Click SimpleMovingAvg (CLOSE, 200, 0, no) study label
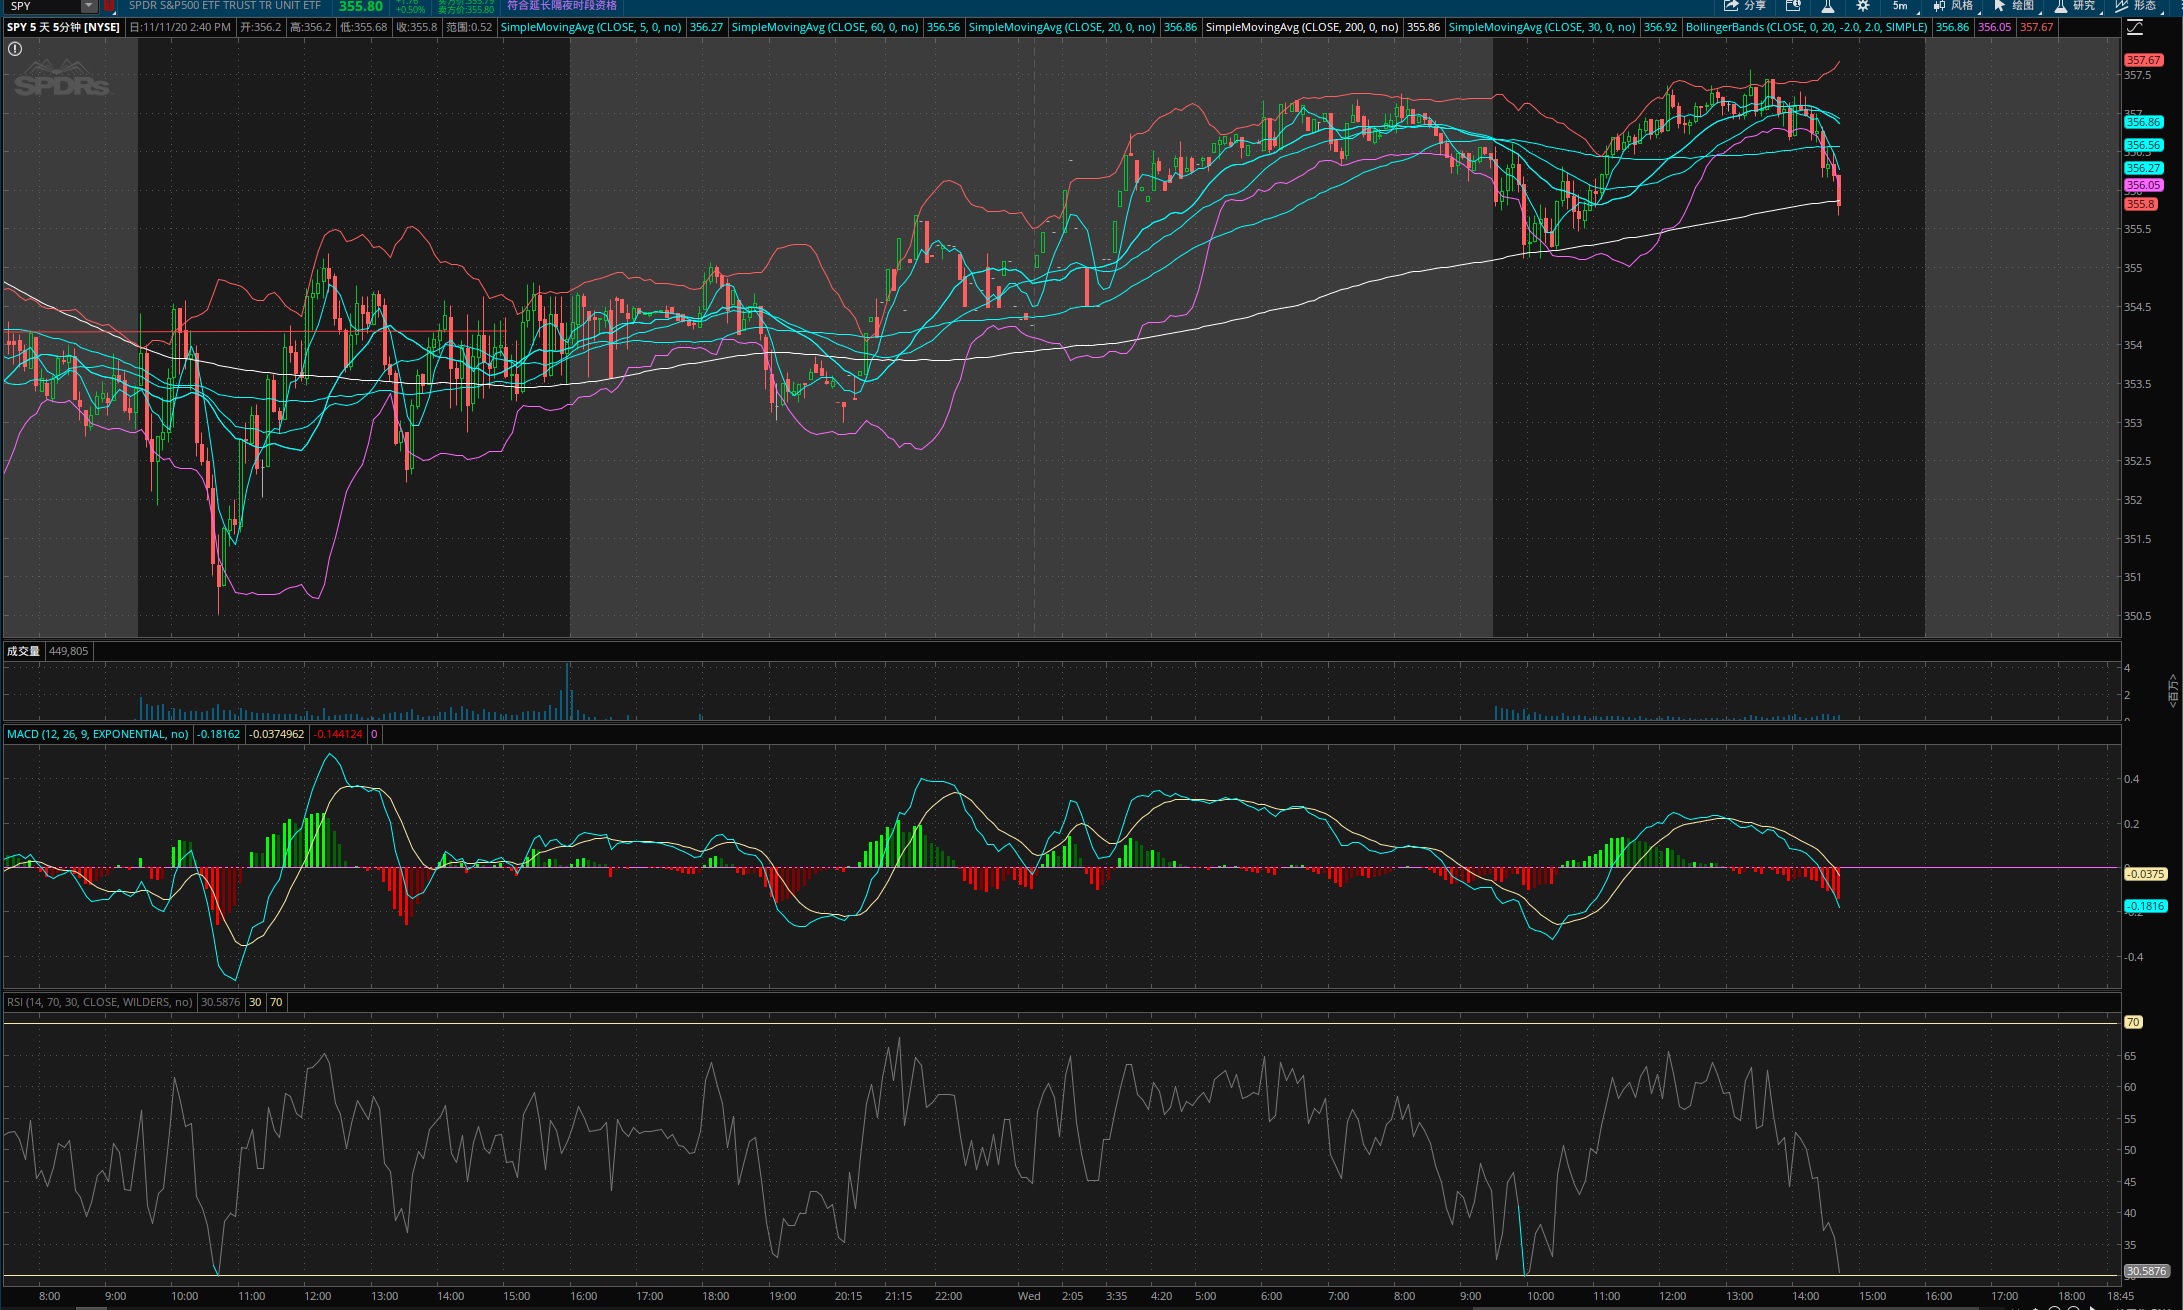Screen dimensions: 2183x1310 1302,27
